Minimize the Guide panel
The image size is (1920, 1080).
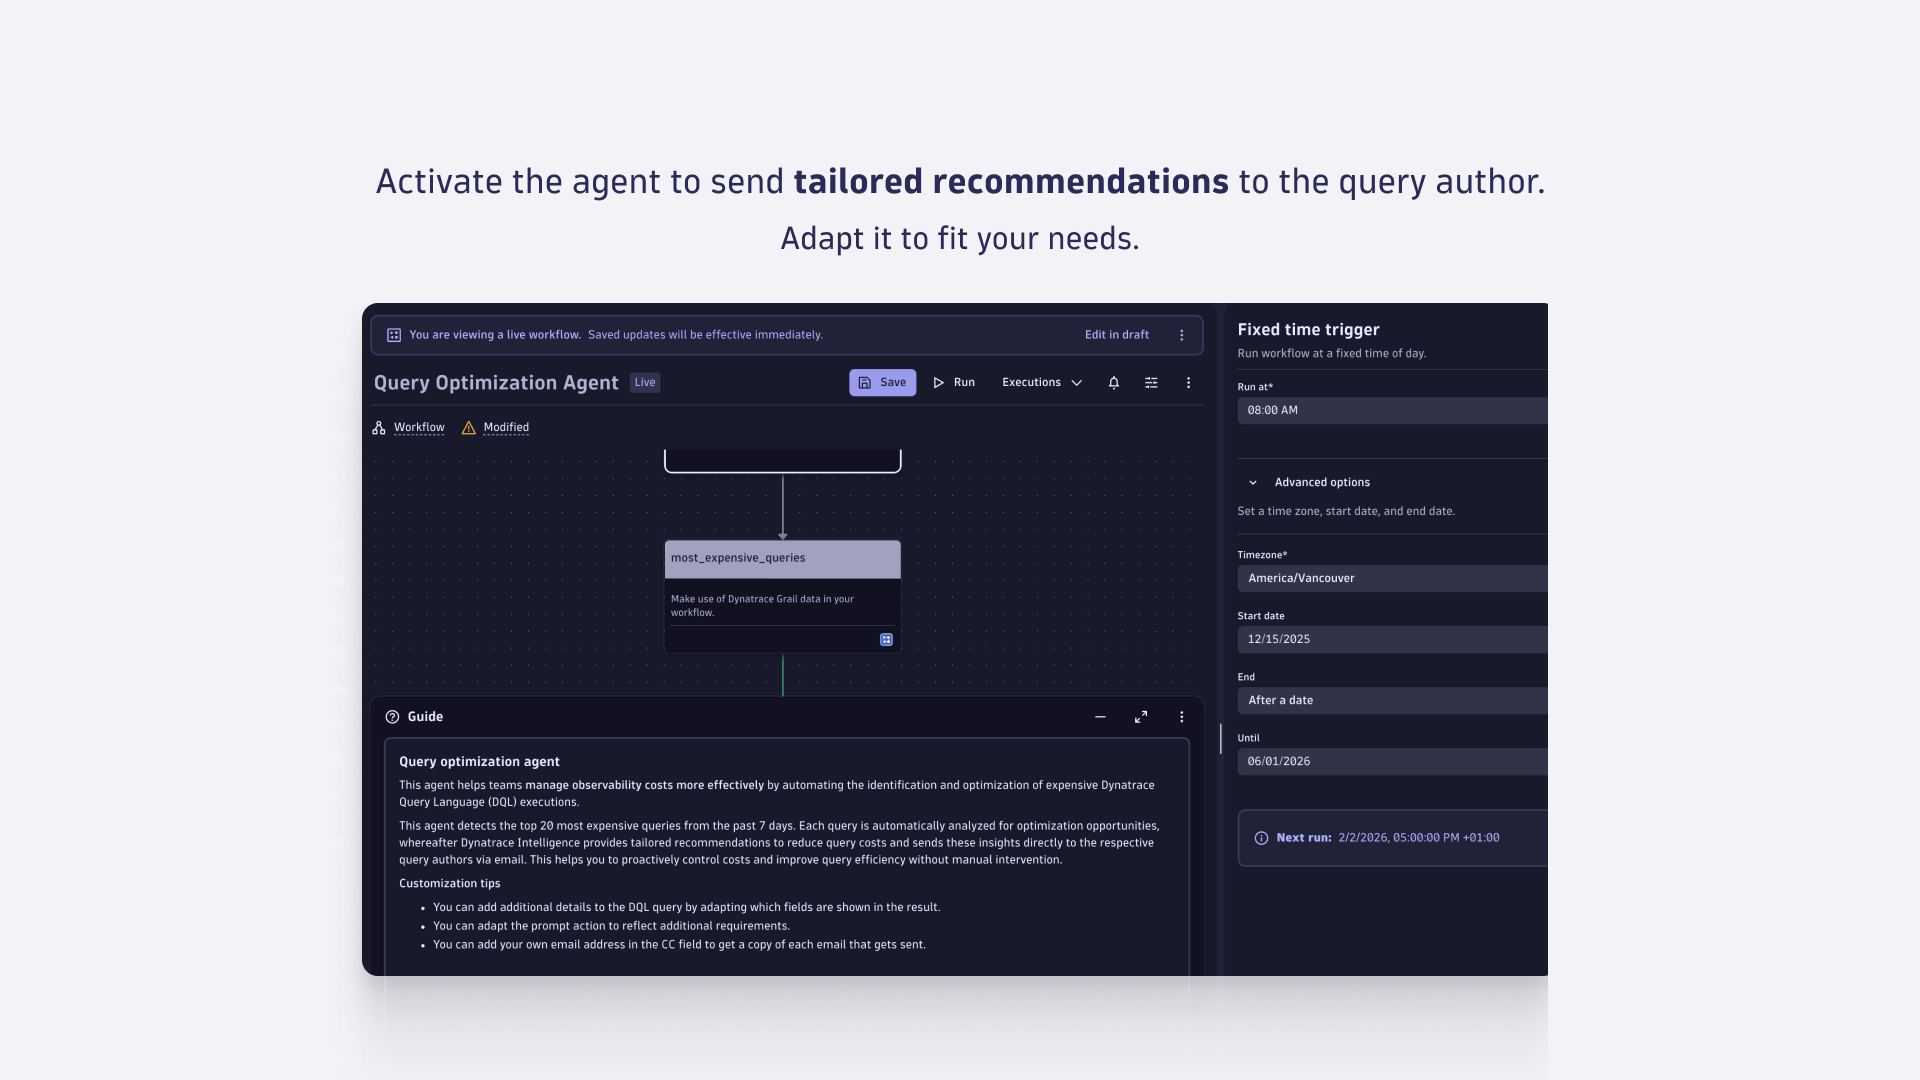1100,717
